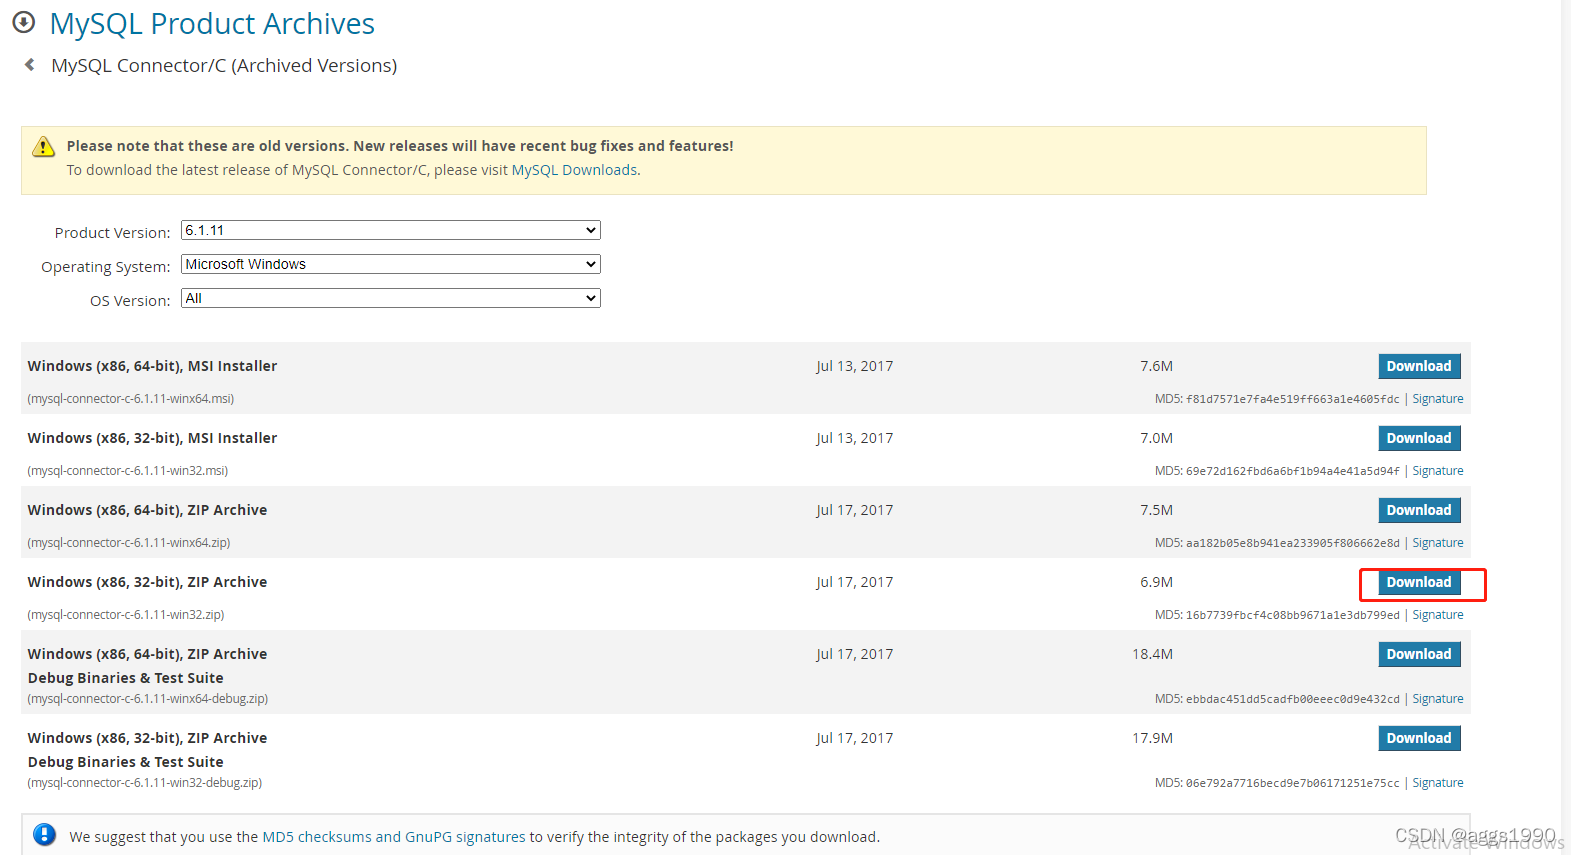Open the Product Version dropdown
Screen dimensions: 1571x855
point(391,230)
